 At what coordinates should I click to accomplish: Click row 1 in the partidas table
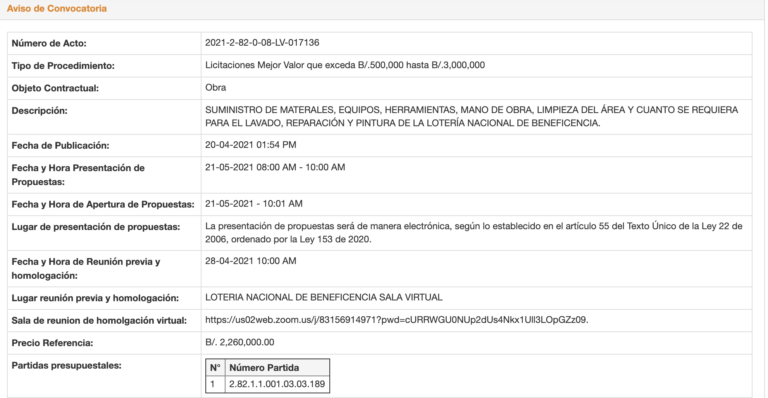click(267, 384)
